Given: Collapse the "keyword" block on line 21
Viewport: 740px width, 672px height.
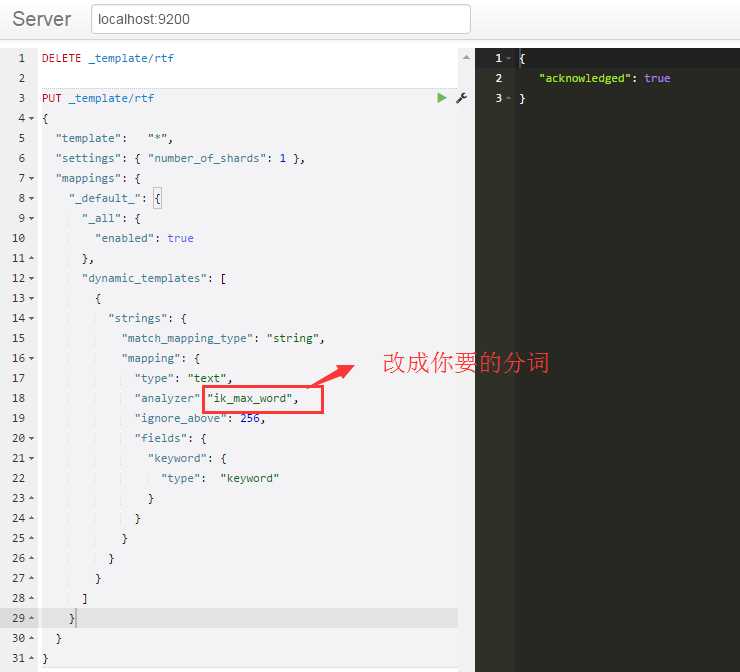Looking at the screenshot, I should 32,458.
